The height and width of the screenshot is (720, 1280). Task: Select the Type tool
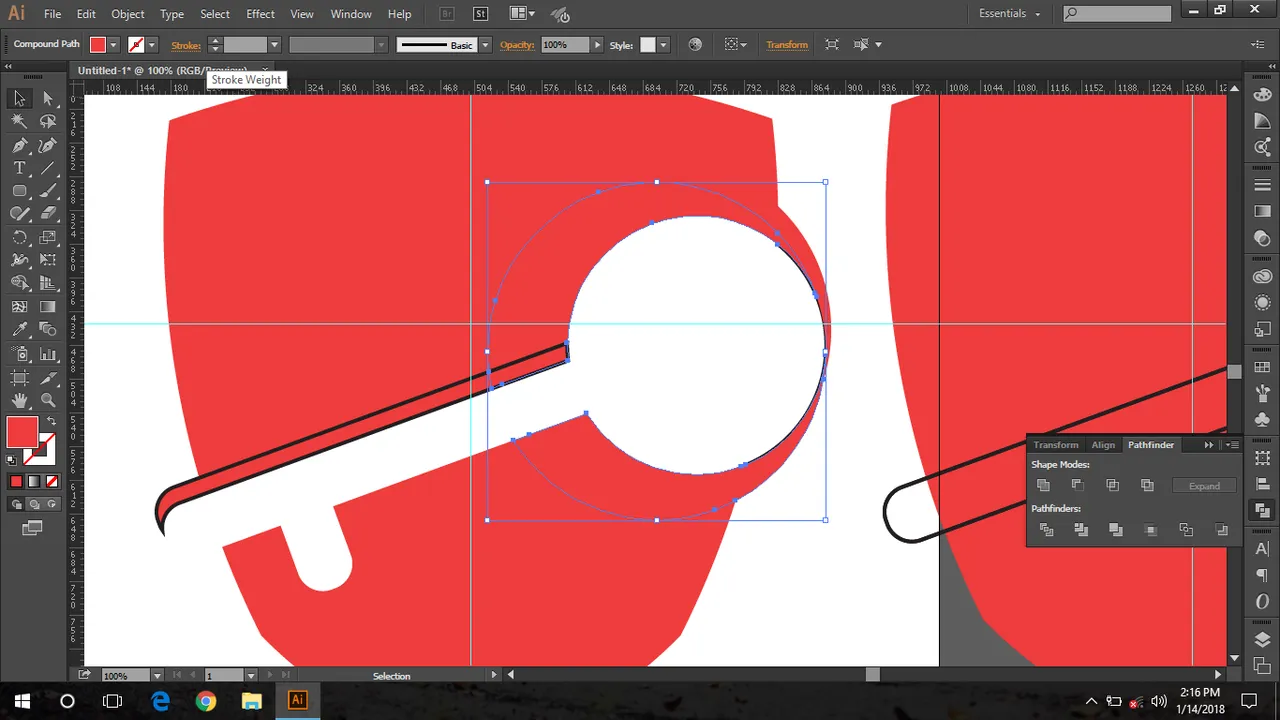tap(19, 168)
